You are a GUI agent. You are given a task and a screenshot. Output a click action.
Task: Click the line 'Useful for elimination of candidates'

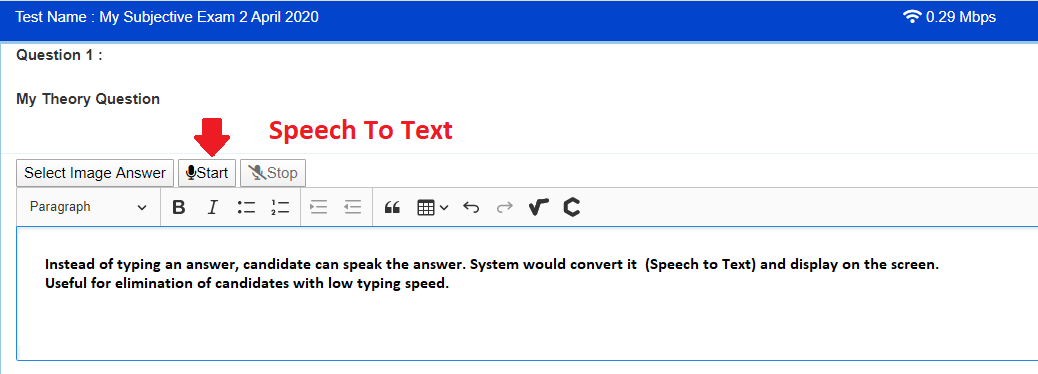click(x=247, y=285)
